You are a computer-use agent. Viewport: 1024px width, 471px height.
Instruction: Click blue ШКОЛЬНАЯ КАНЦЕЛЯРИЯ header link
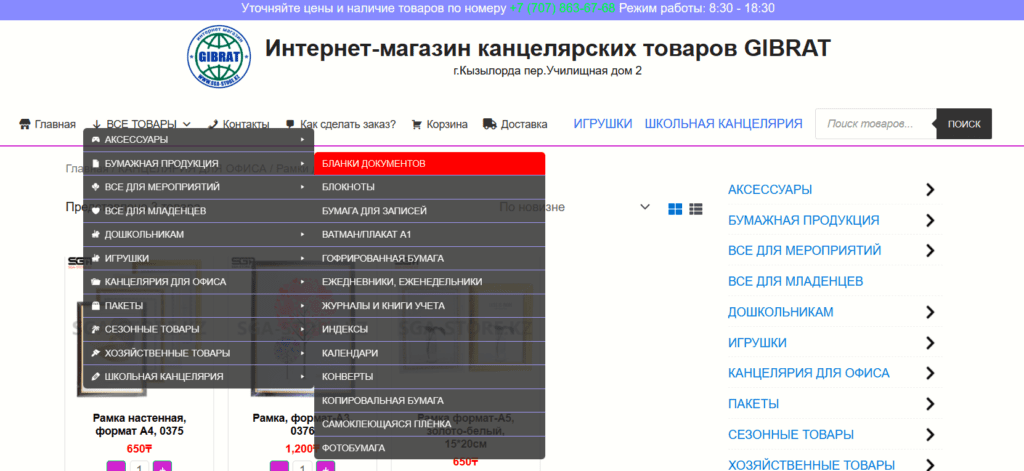724,123
